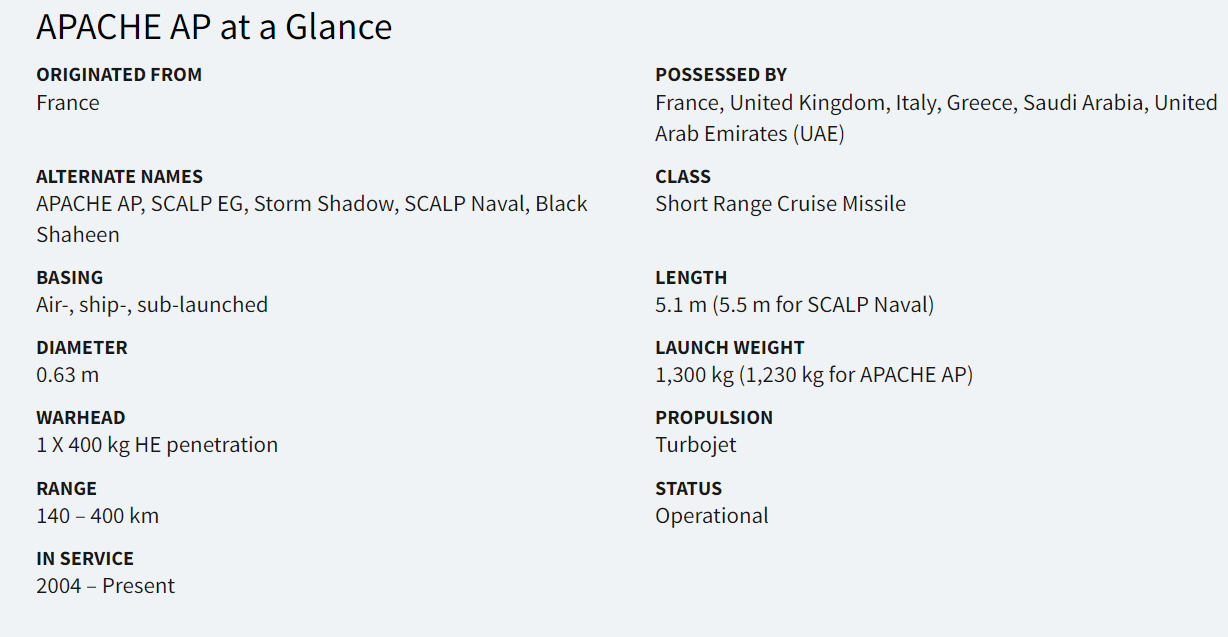
Task: Click the "2004 – Present" value
Action: (105, 586)
